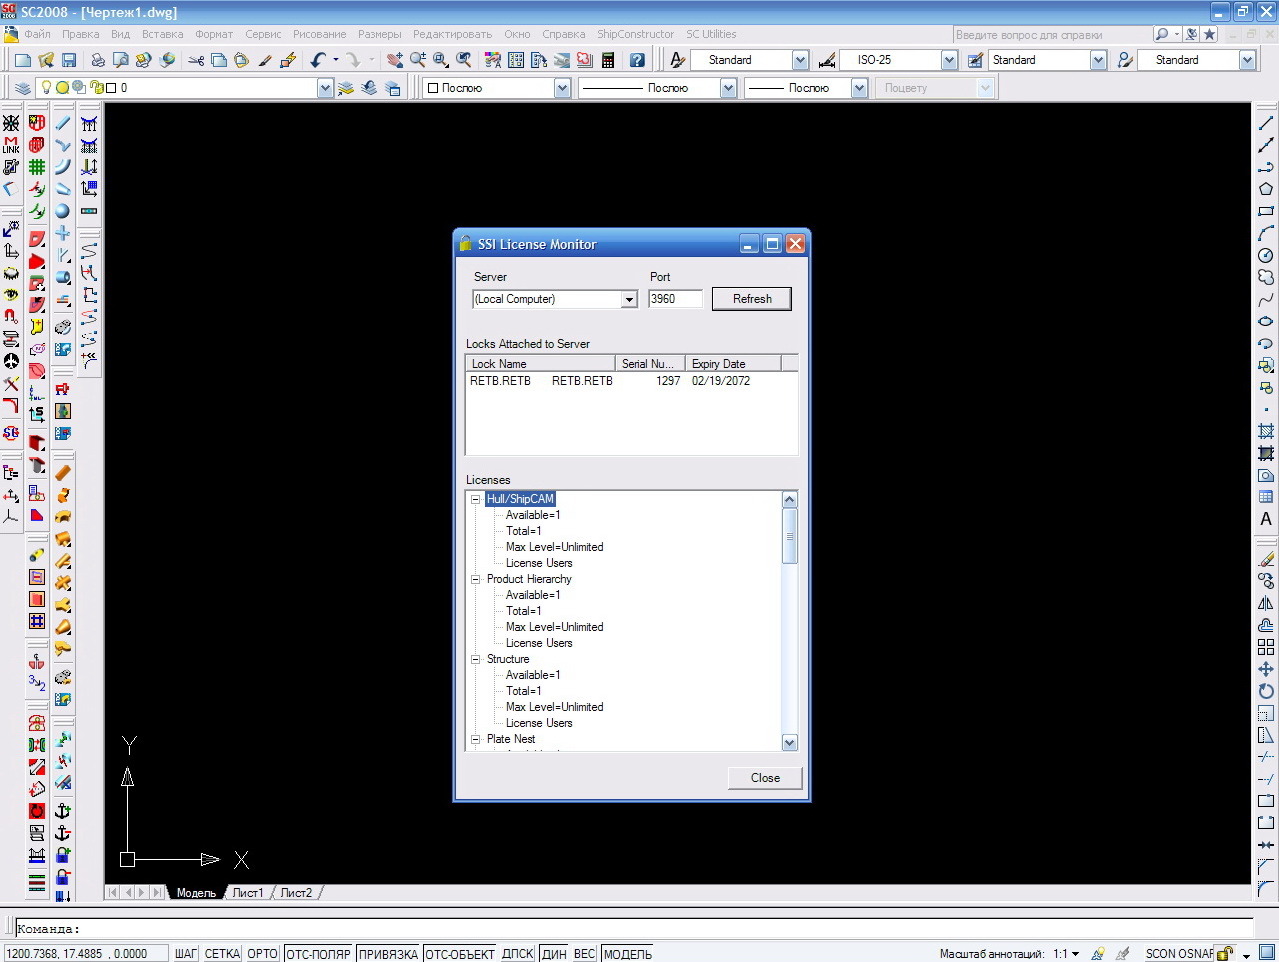The width and height of the screenshot is (1279, 962).
Task: Open the ShipConstructor menu
Action: tap(635, 34)
